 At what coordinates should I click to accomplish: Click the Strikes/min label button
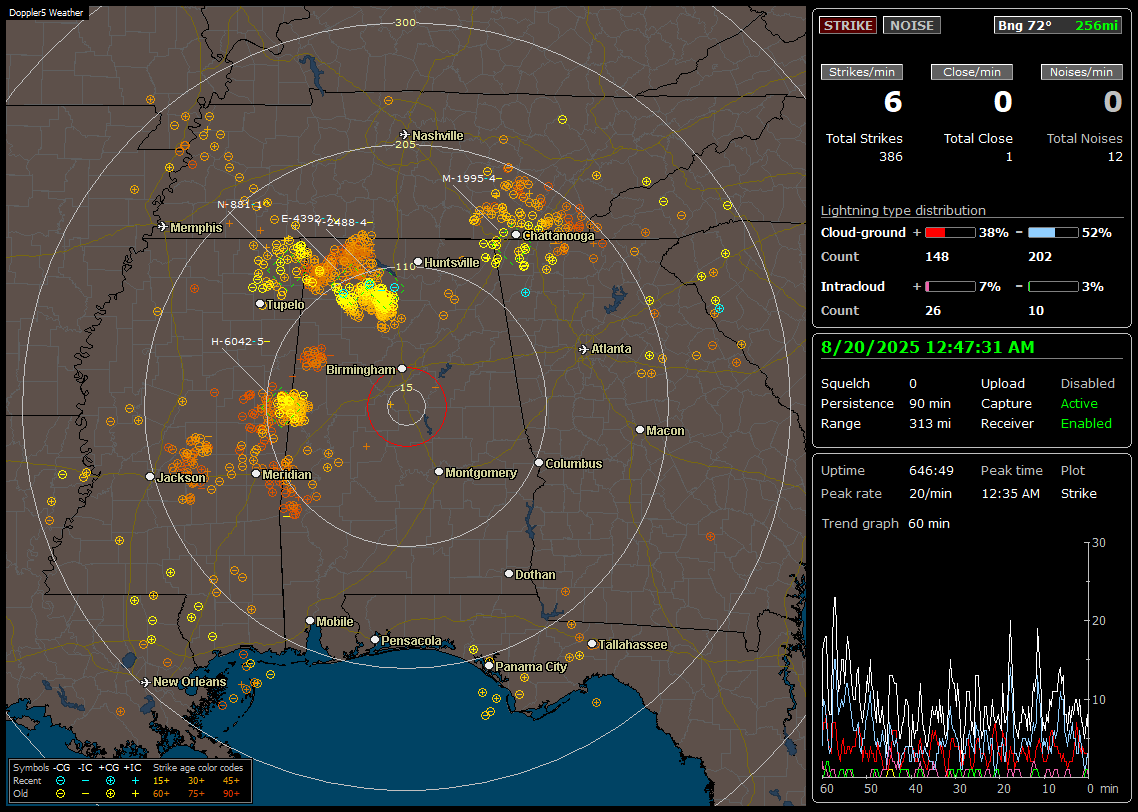pyautogui.click(x=861, y=72)
